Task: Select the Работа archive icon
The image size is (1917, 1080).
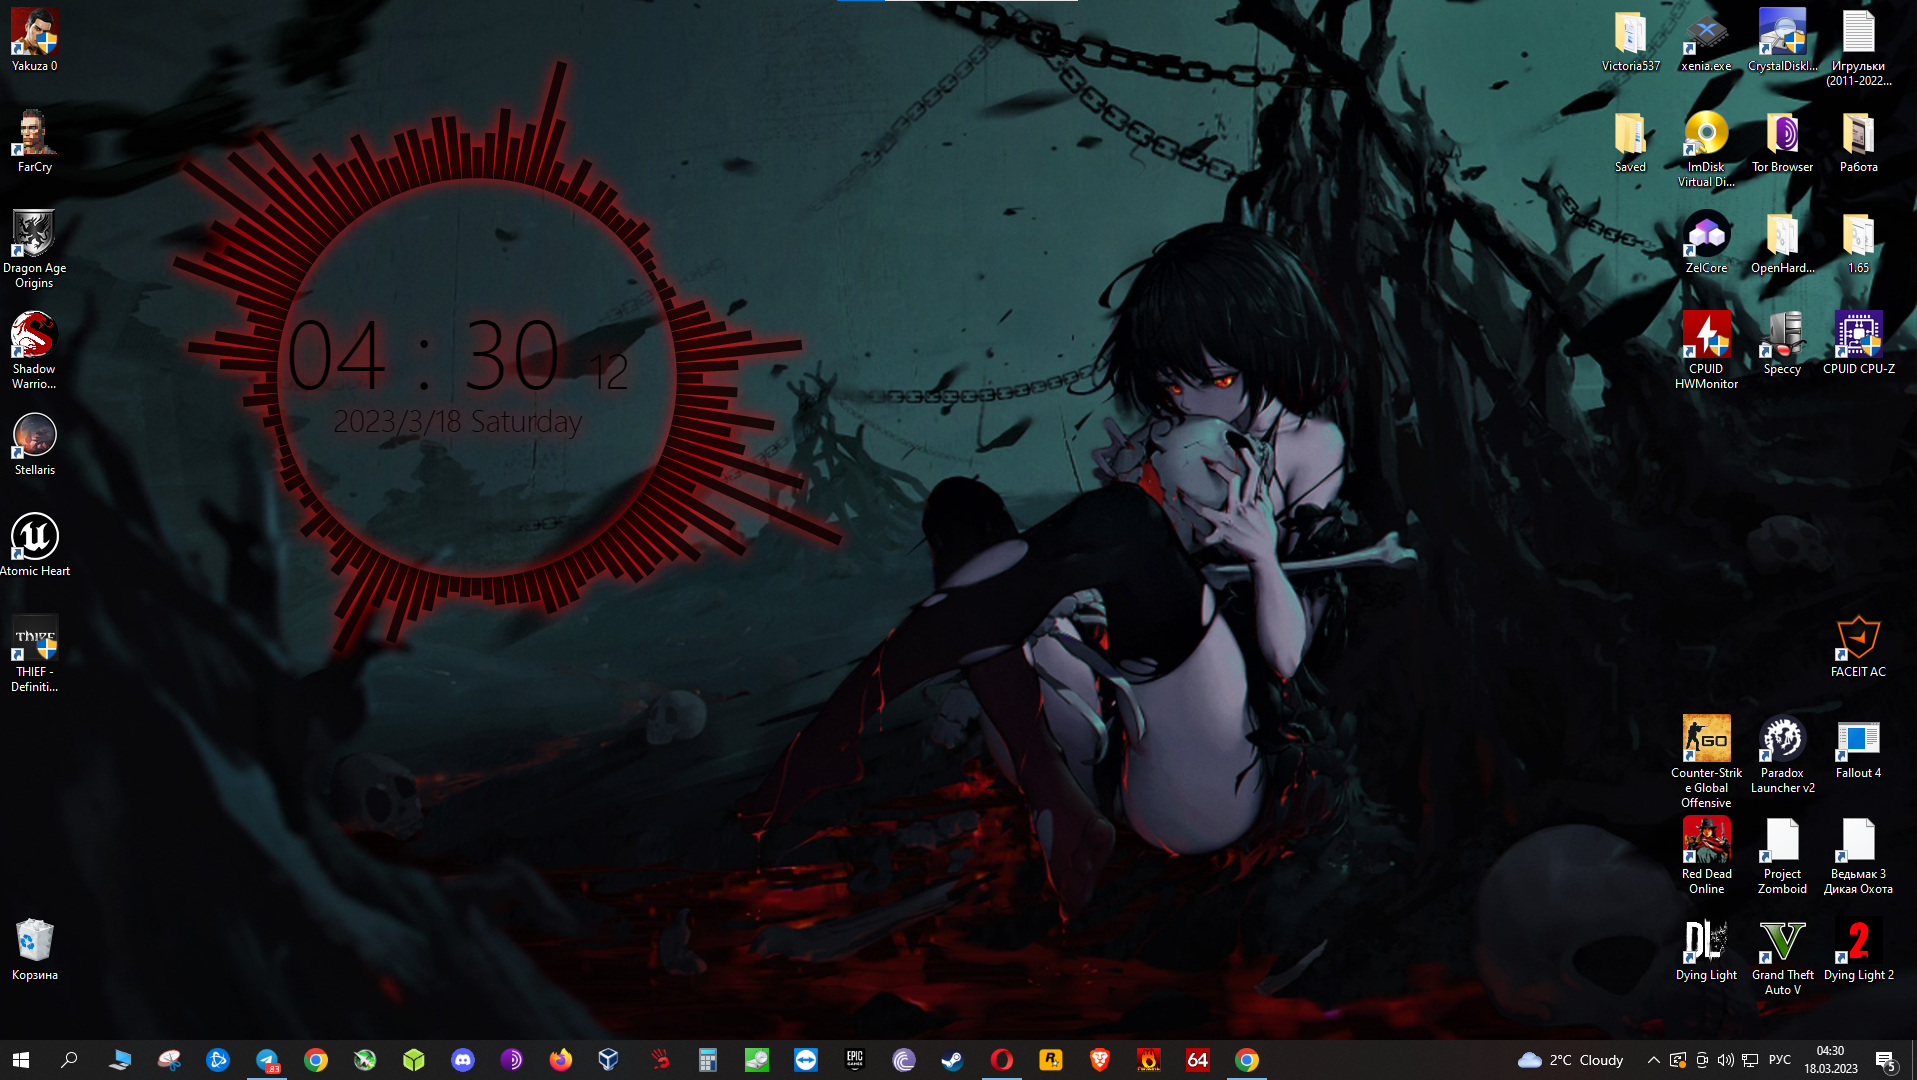Action: click(1858, 142)
